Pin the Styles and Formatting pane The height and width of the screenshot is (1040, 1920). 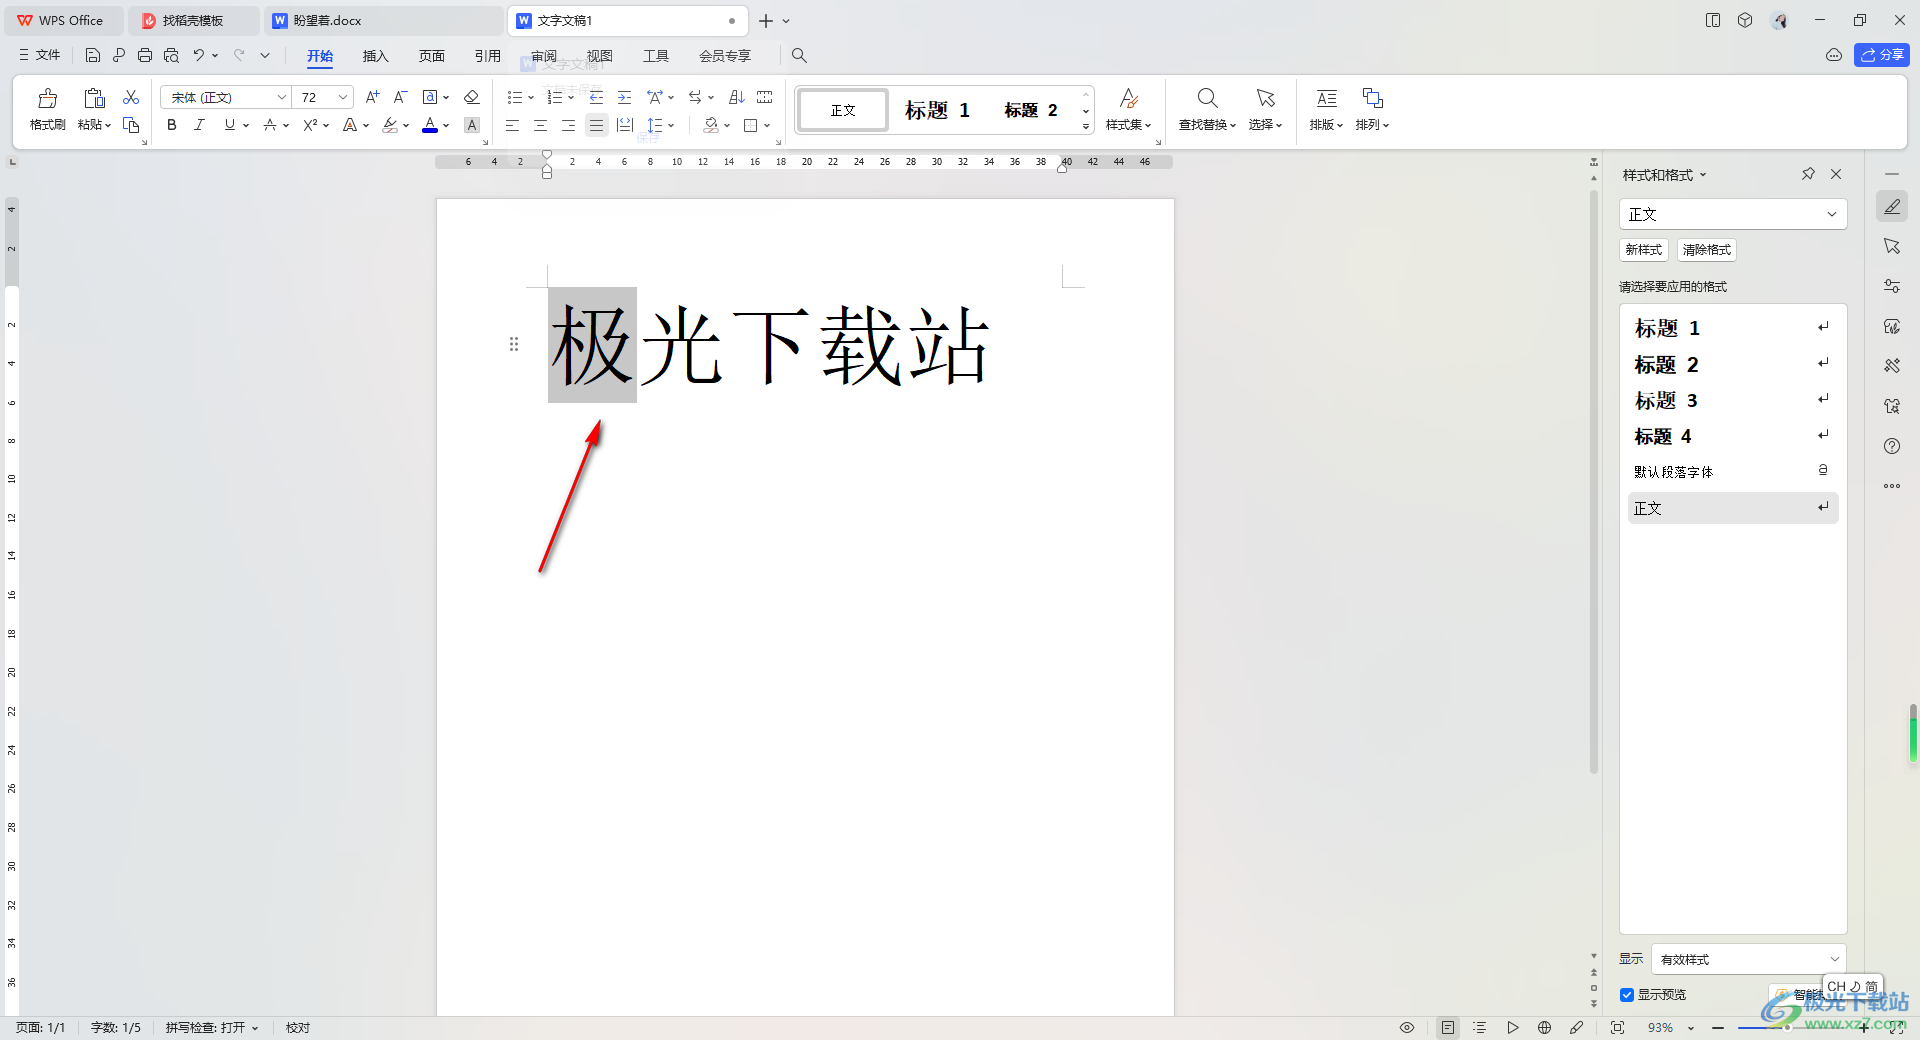1808,174
